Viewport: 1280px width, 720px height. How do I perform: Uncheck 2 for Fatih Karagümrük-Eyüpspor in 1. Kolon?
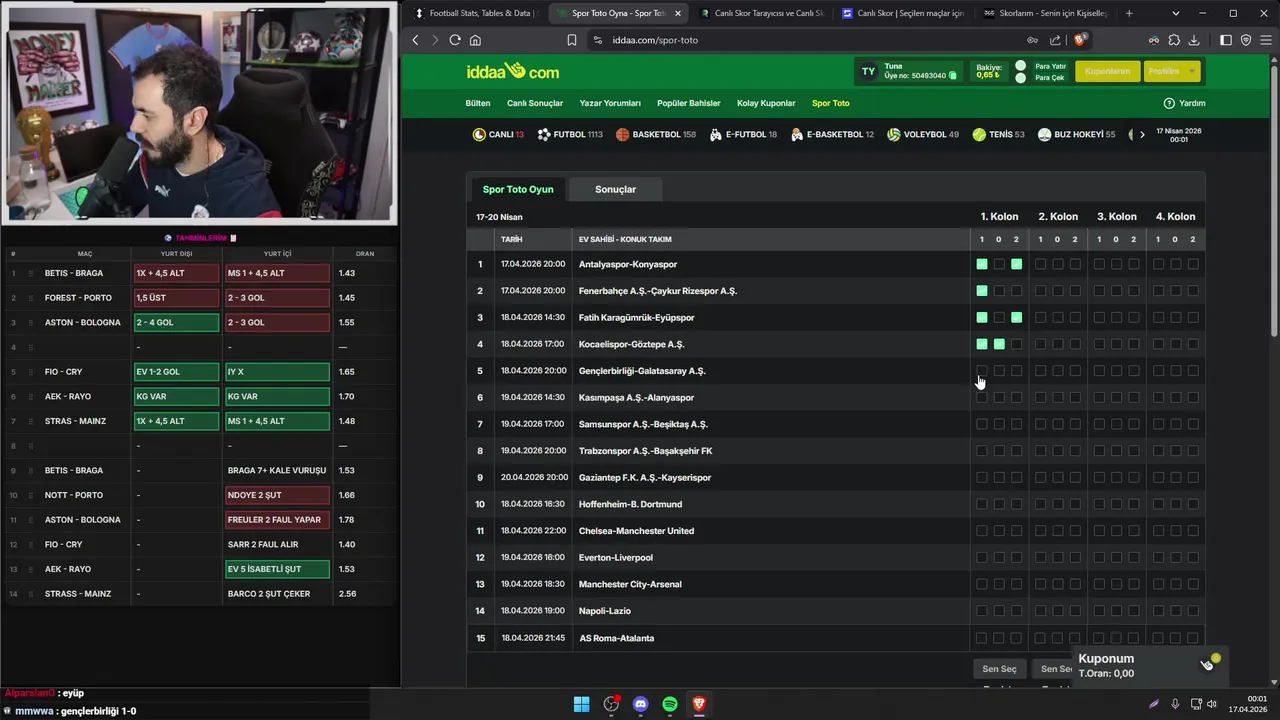(x=1016, y=317)
